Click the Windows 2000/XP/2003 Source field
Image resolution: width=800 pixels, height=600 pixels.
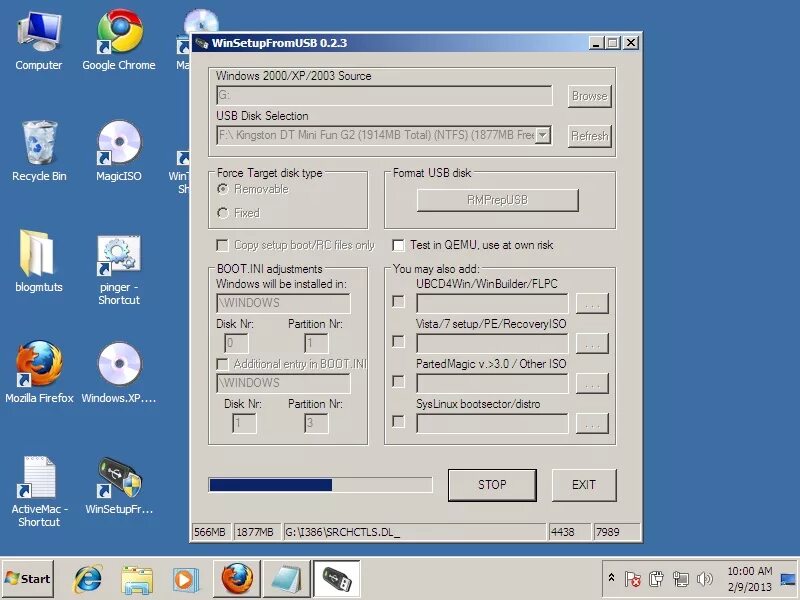[385, 95]
